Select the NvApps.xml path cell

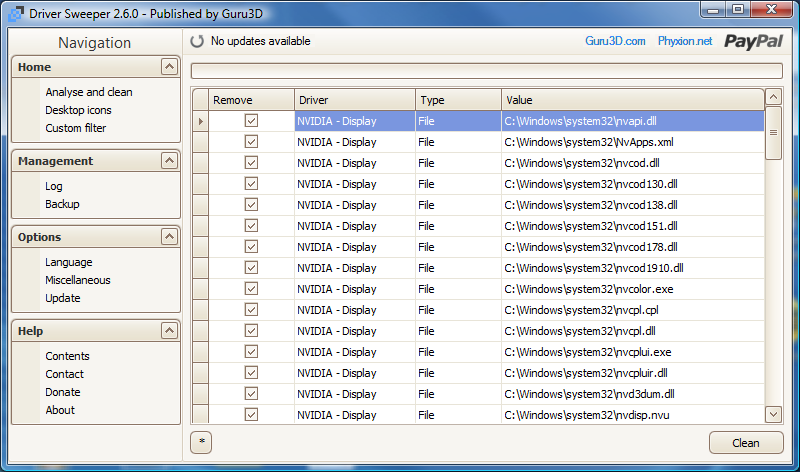(633, 142)
